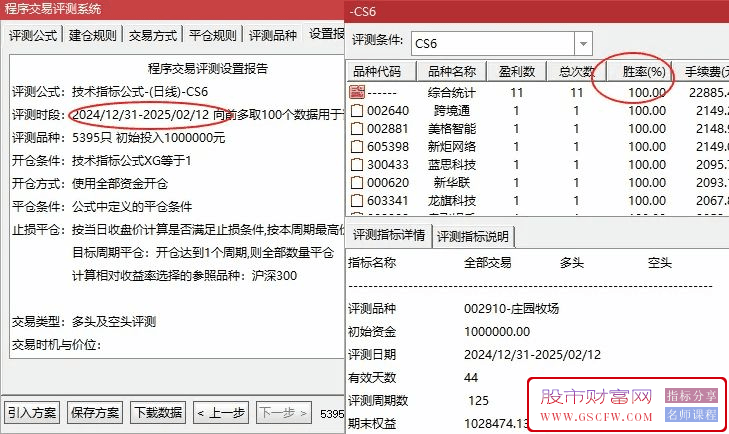Click the 保存方案 button
The width and height of the screenshot is (729, 434).
click(x=95, y=413)
